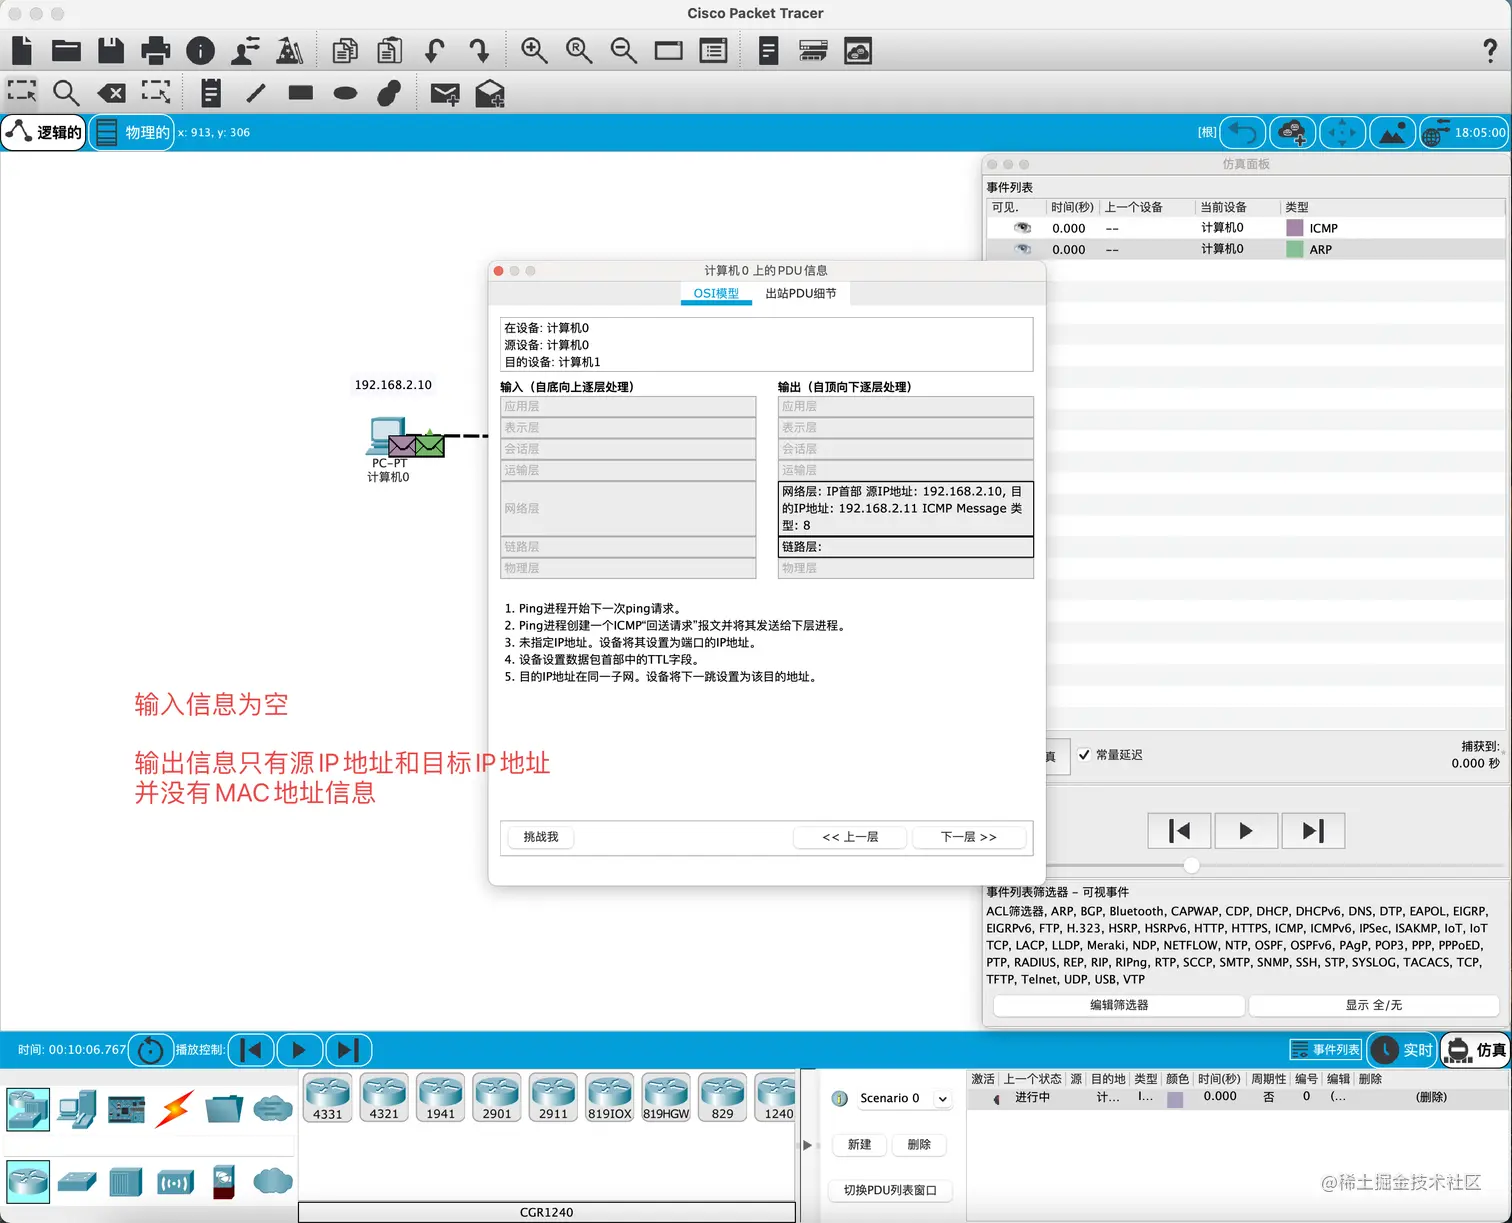The width and height of the screenshot is (1512, 1223).
Task: Zoom out of the workspace
Action: pyautogui.click(x=624, y=50)
